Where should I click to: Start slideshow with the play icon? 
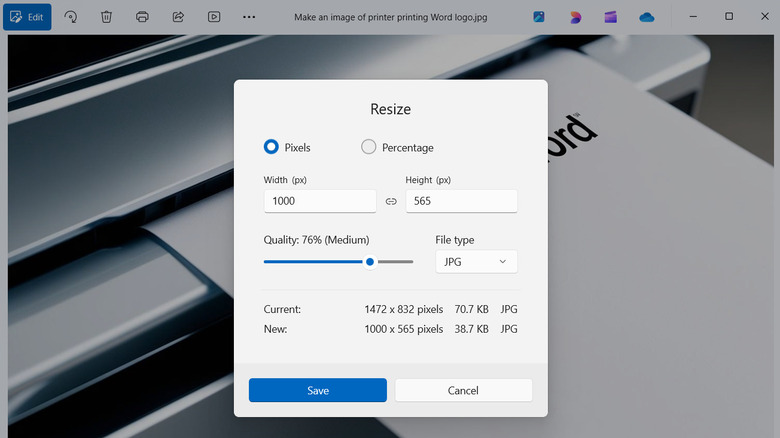point(214,17)
